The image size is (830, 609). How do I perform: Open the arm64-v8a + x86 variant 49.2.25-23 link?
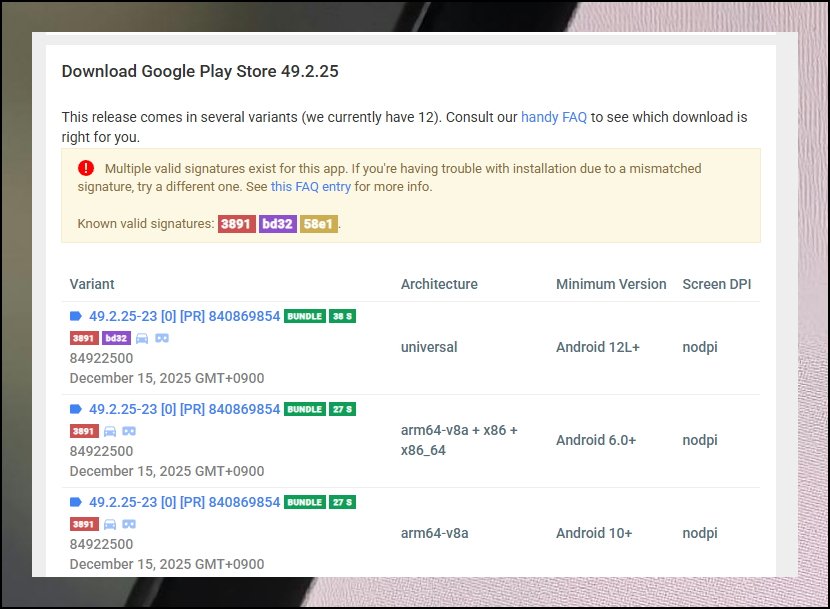(x=184, y=409)
